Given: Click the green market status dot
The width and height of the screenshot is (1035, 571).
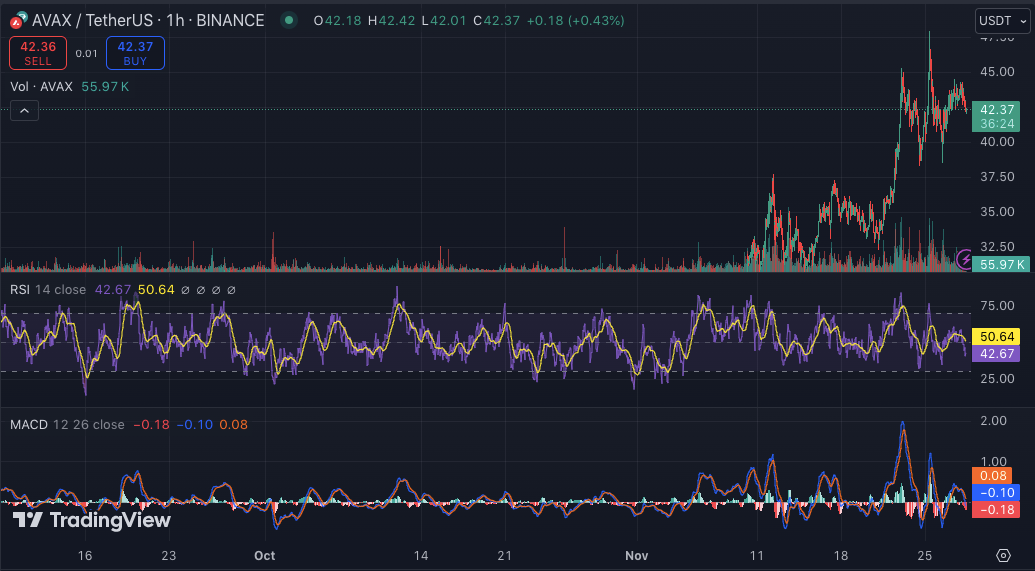Looking at the screenshot, I should (288, 20).
